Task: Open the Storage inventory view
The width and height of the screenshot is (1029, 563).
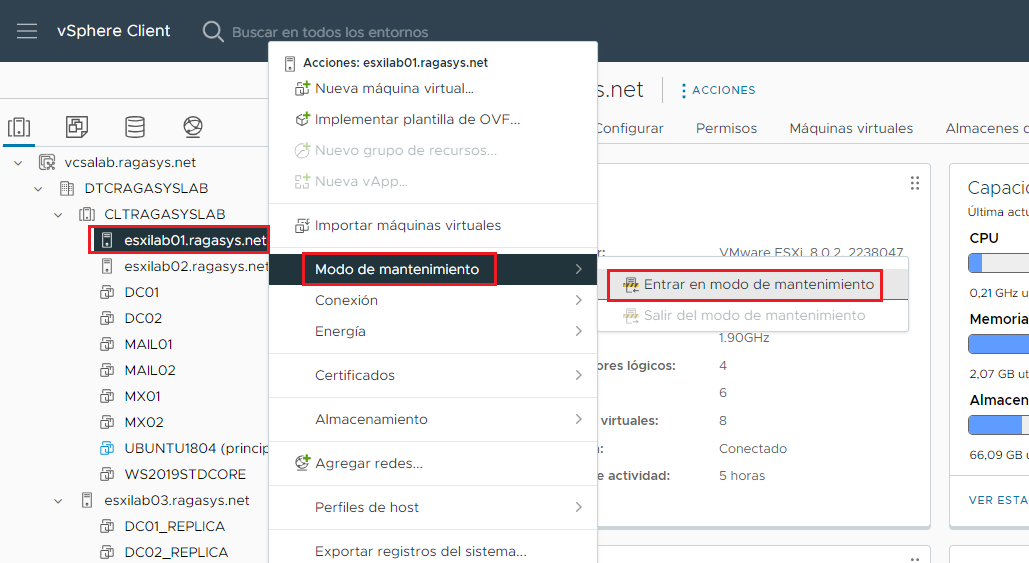Action: coord(135,127)
